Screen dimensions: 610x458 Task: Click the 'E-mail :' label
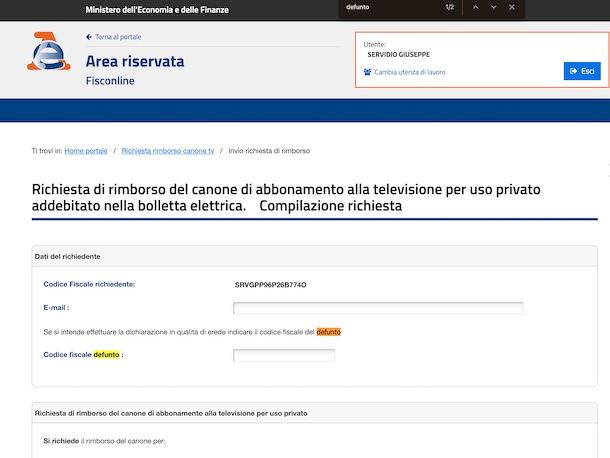(x=56, y=307)
